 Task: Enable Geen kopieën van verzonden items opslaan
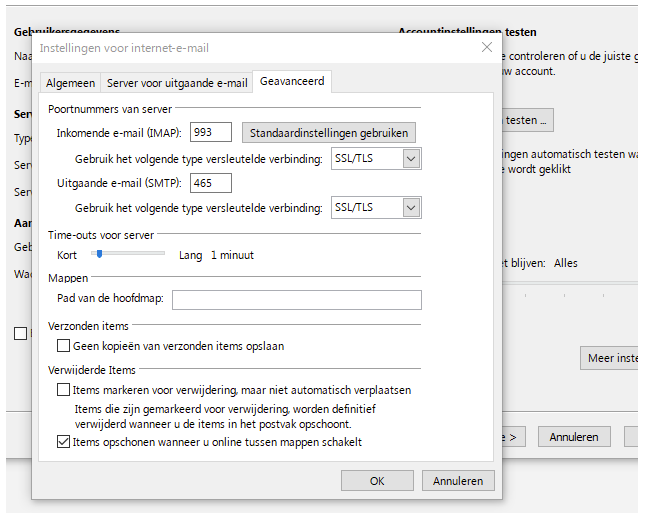coord(64,346)
